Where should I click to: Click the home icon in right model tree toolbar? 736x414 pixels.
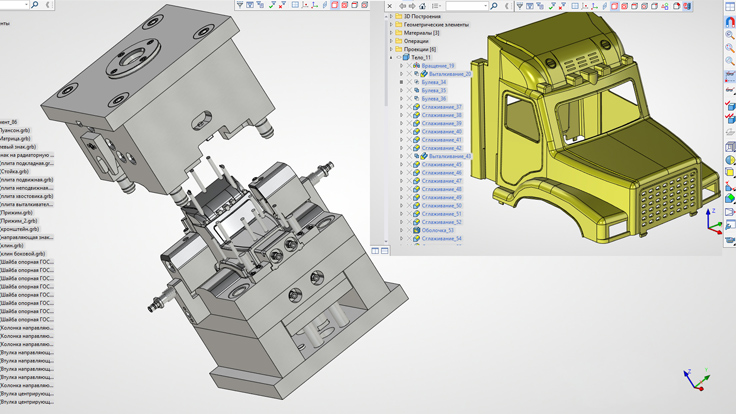(422, 6)
